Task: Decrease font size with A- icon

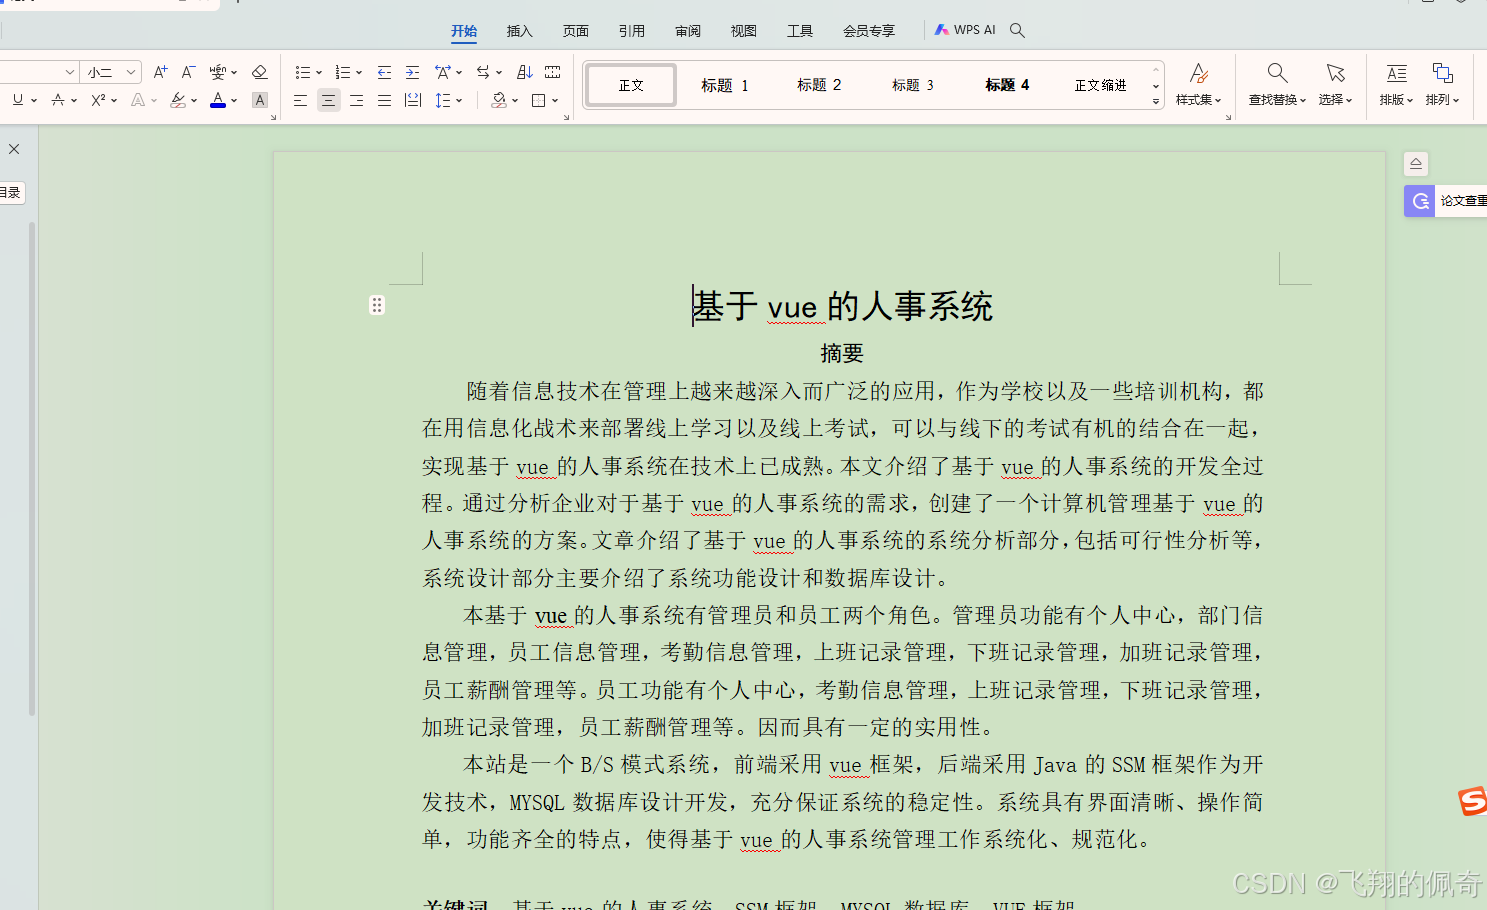Action: [188, 72]
